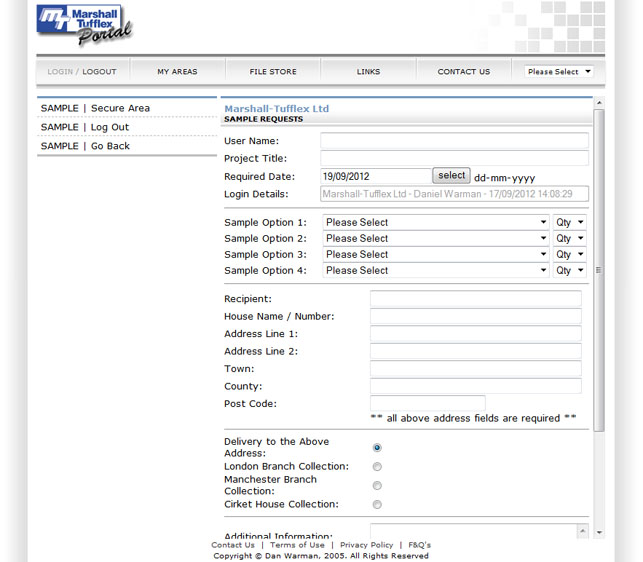Viewport: 643px width, 562px height.
Task: Click SAMPLE | Log Out sidebar link
Action: point(85,127)
